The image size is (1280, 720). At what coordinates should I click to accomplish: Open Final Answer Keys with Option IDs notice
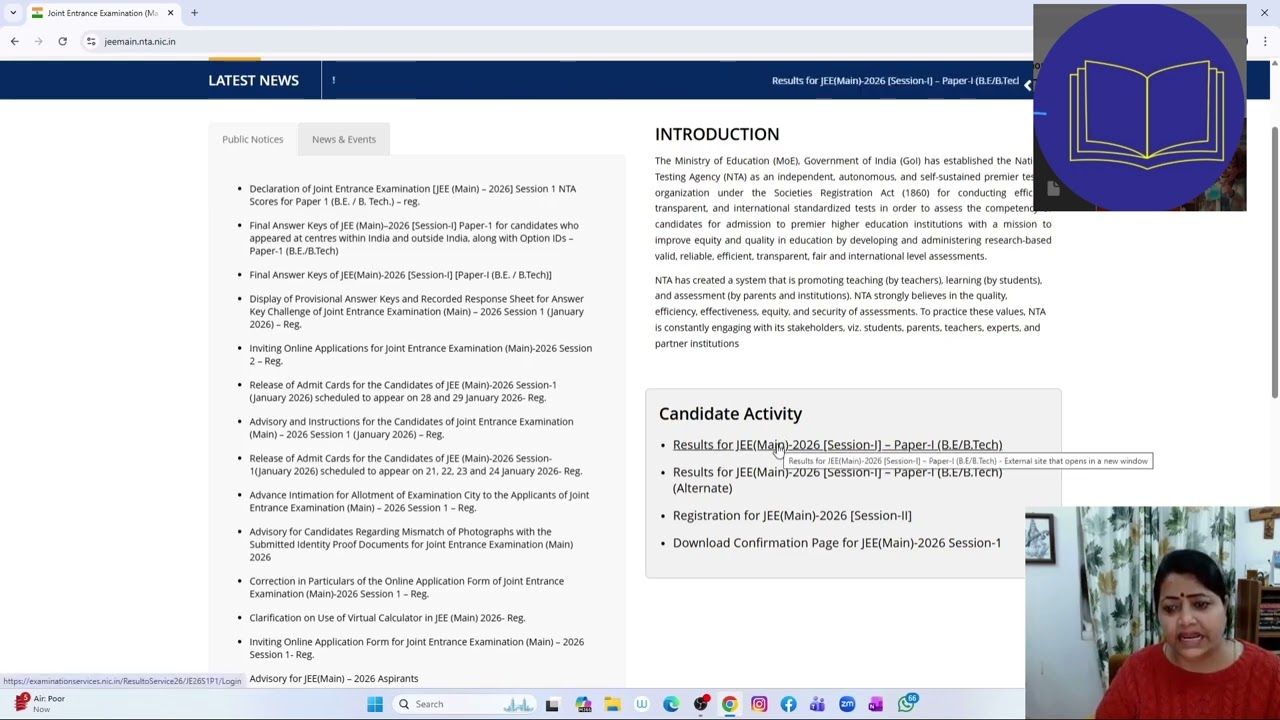(x=414, y=238)
